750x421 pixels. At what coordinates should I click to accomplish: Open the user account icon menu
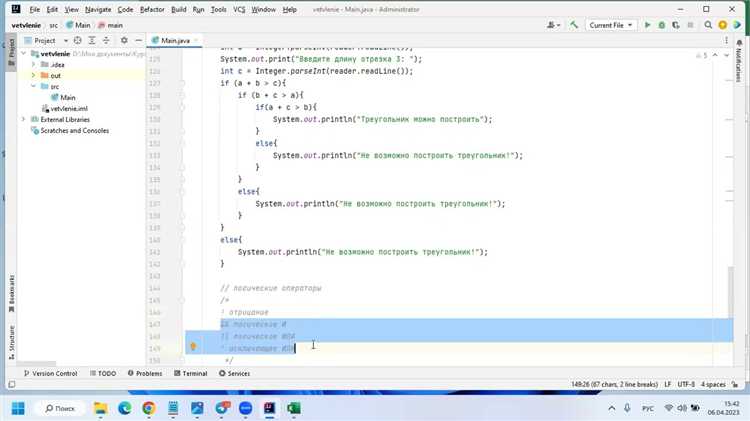553,25
